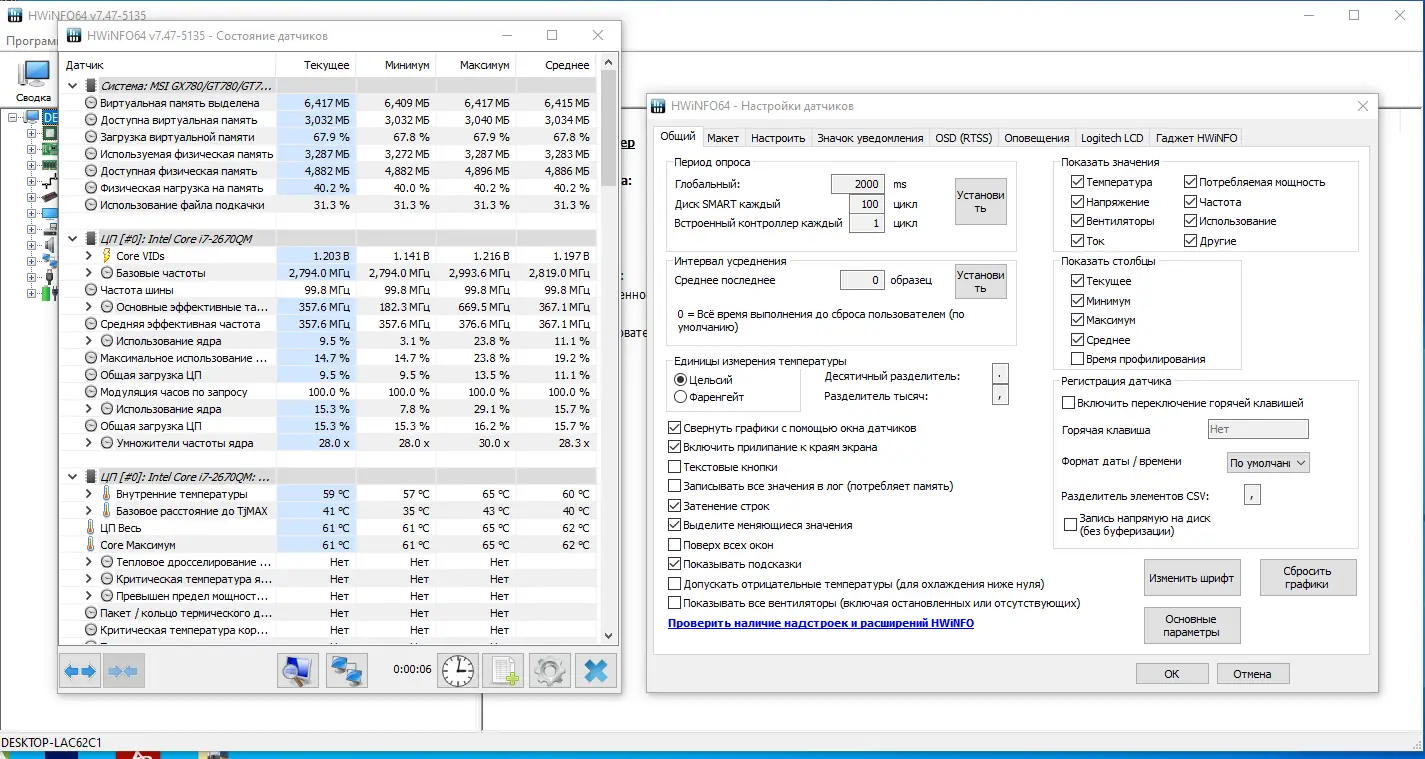The width and height of the screenshot is (1425, 759).
Task: Enable the Время профилирования column checkbox
Action: (x=1077, y=359)
